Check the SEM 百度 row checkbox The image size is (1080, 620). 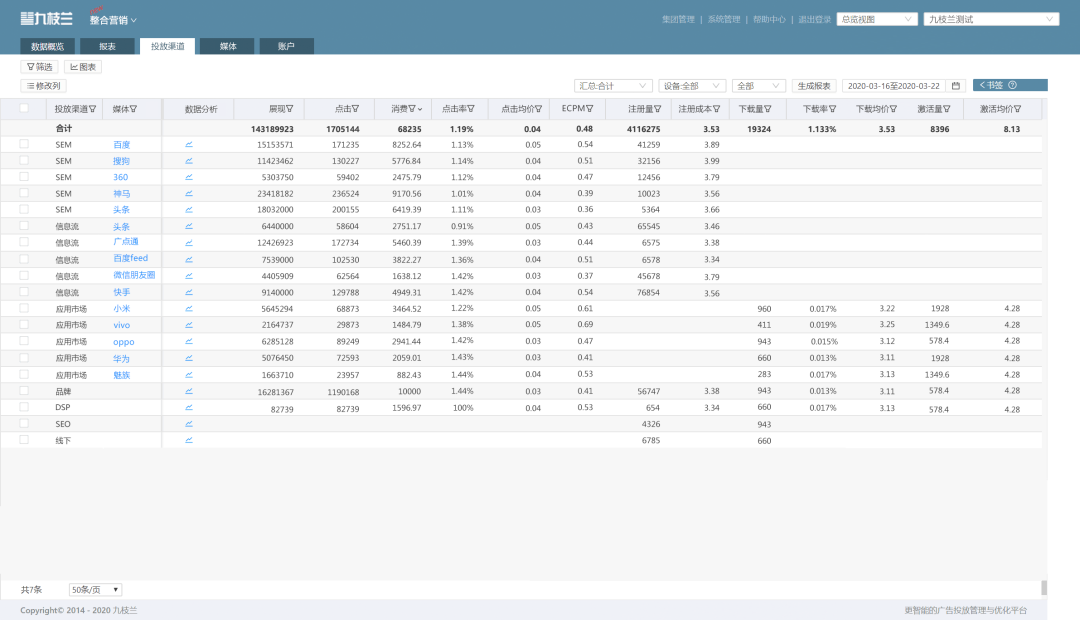tap(24, 144)
